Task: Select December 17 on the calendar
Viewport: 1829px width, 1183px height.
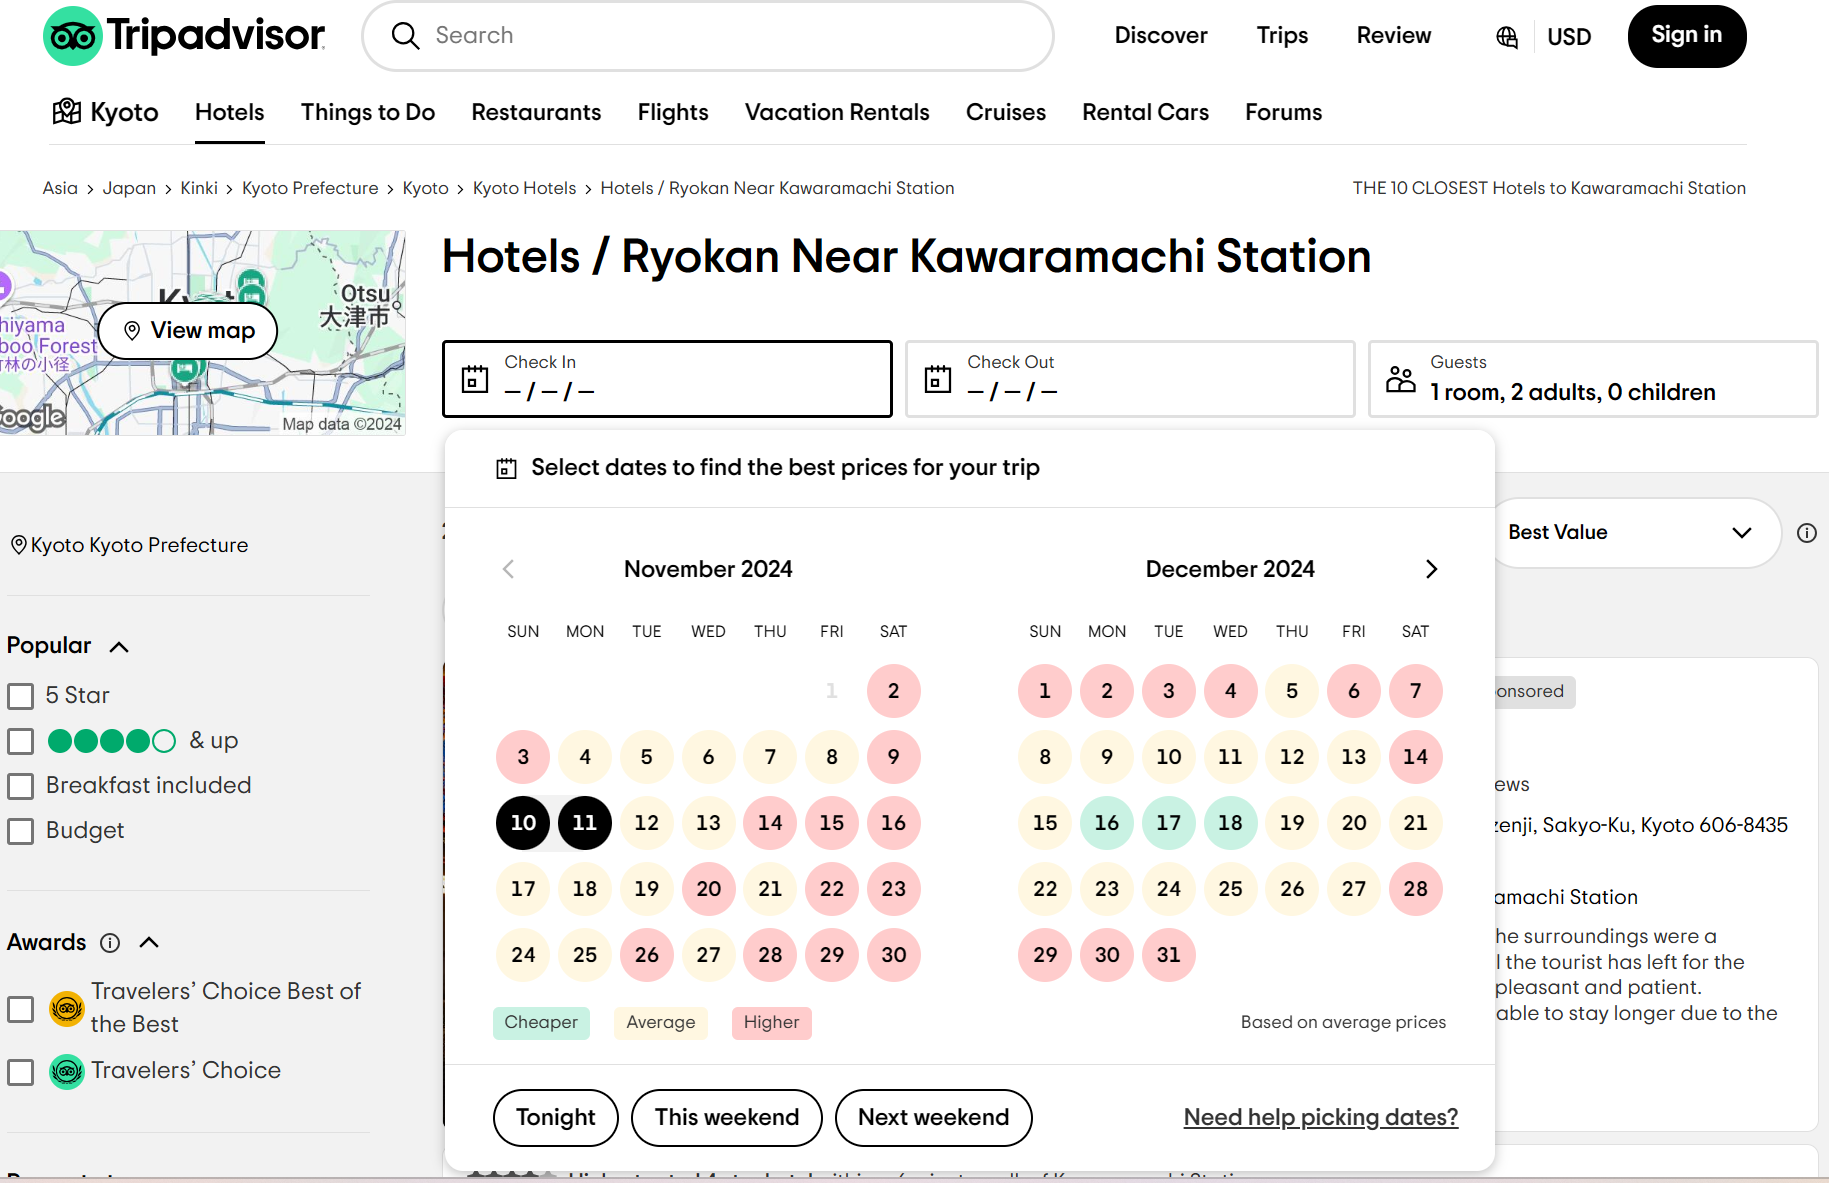Action: [x=1168, y=823]
